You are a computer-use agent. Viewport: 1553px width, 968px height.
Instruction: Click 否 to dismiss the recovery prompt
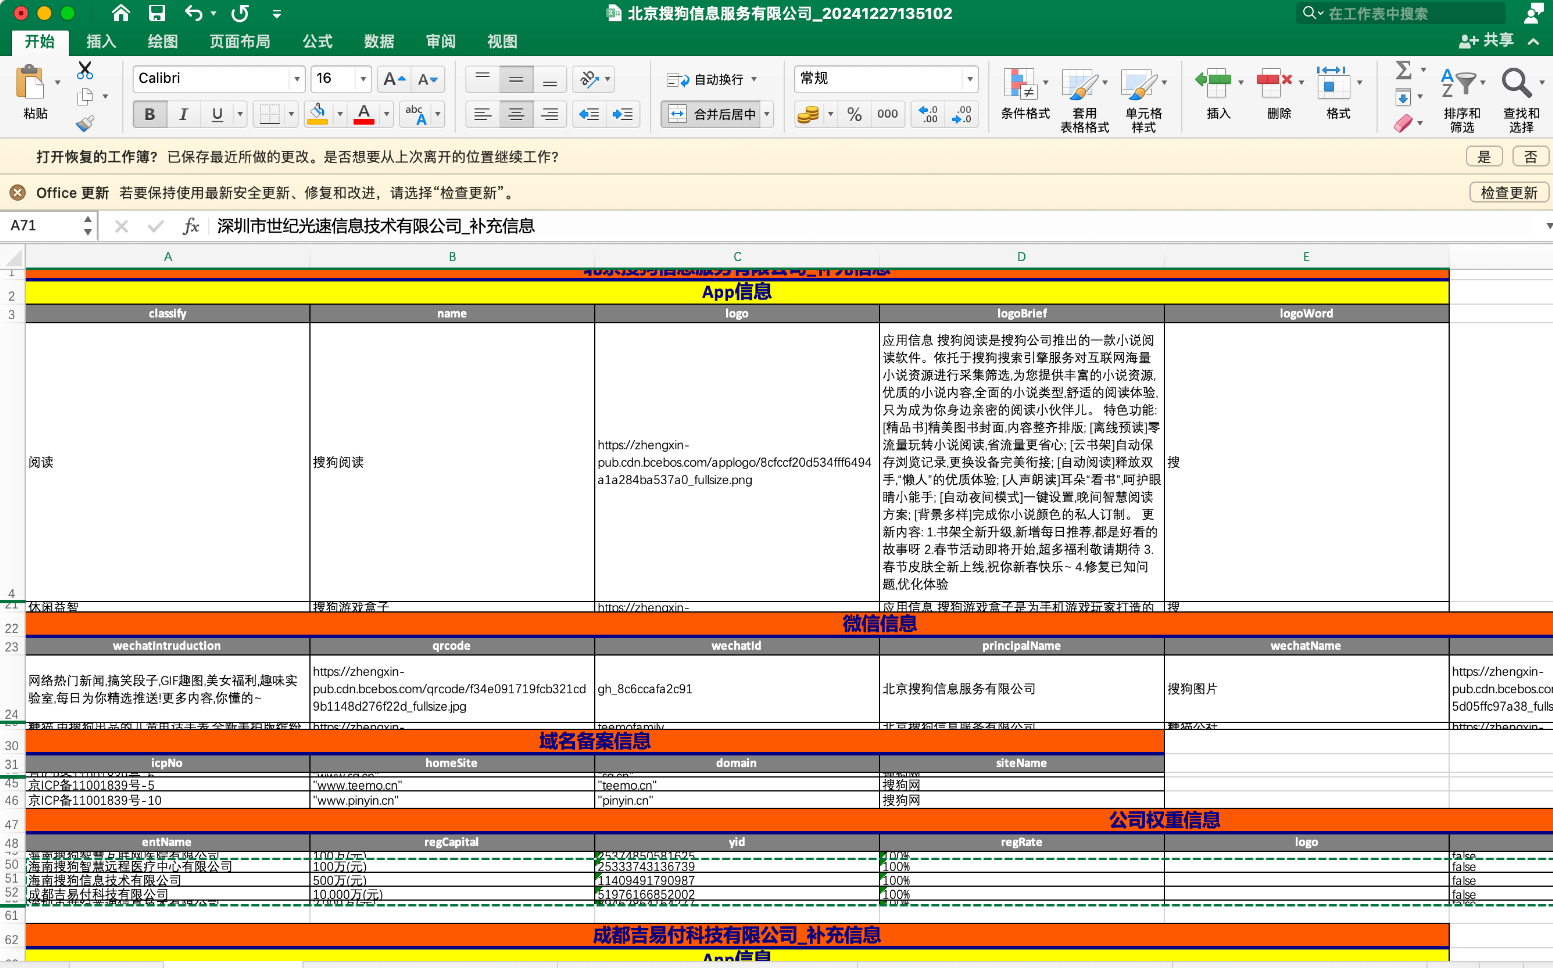pyautogui.click(x=1530, y=156)
